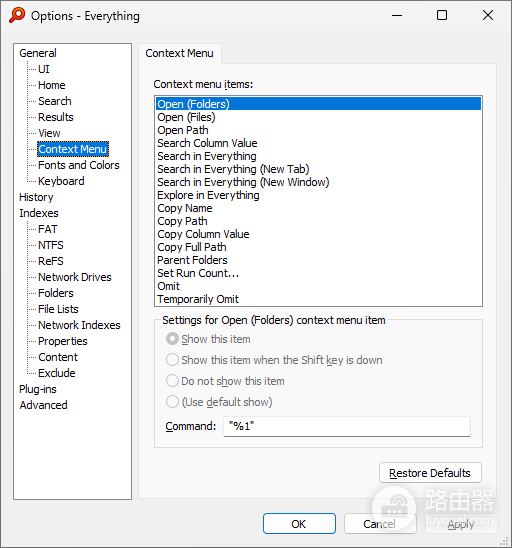Click into the Command input field
The image size is (512, 548).
[x=347, y=426]
